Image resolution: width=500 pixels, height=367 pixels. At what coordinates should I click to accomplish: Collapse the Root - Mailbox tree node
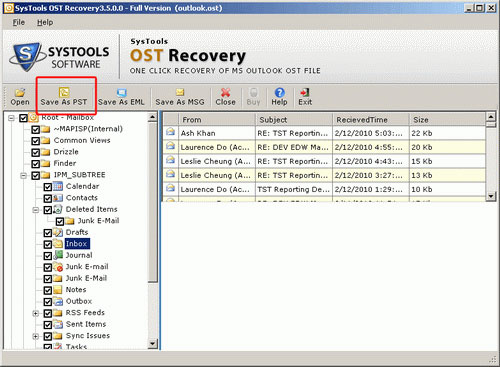coord(11,118)
